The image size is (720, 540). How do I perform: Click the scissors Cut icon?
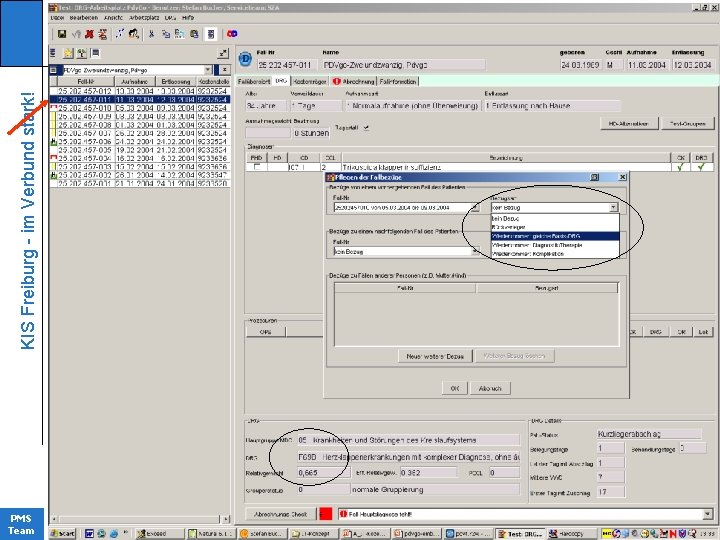151,34
